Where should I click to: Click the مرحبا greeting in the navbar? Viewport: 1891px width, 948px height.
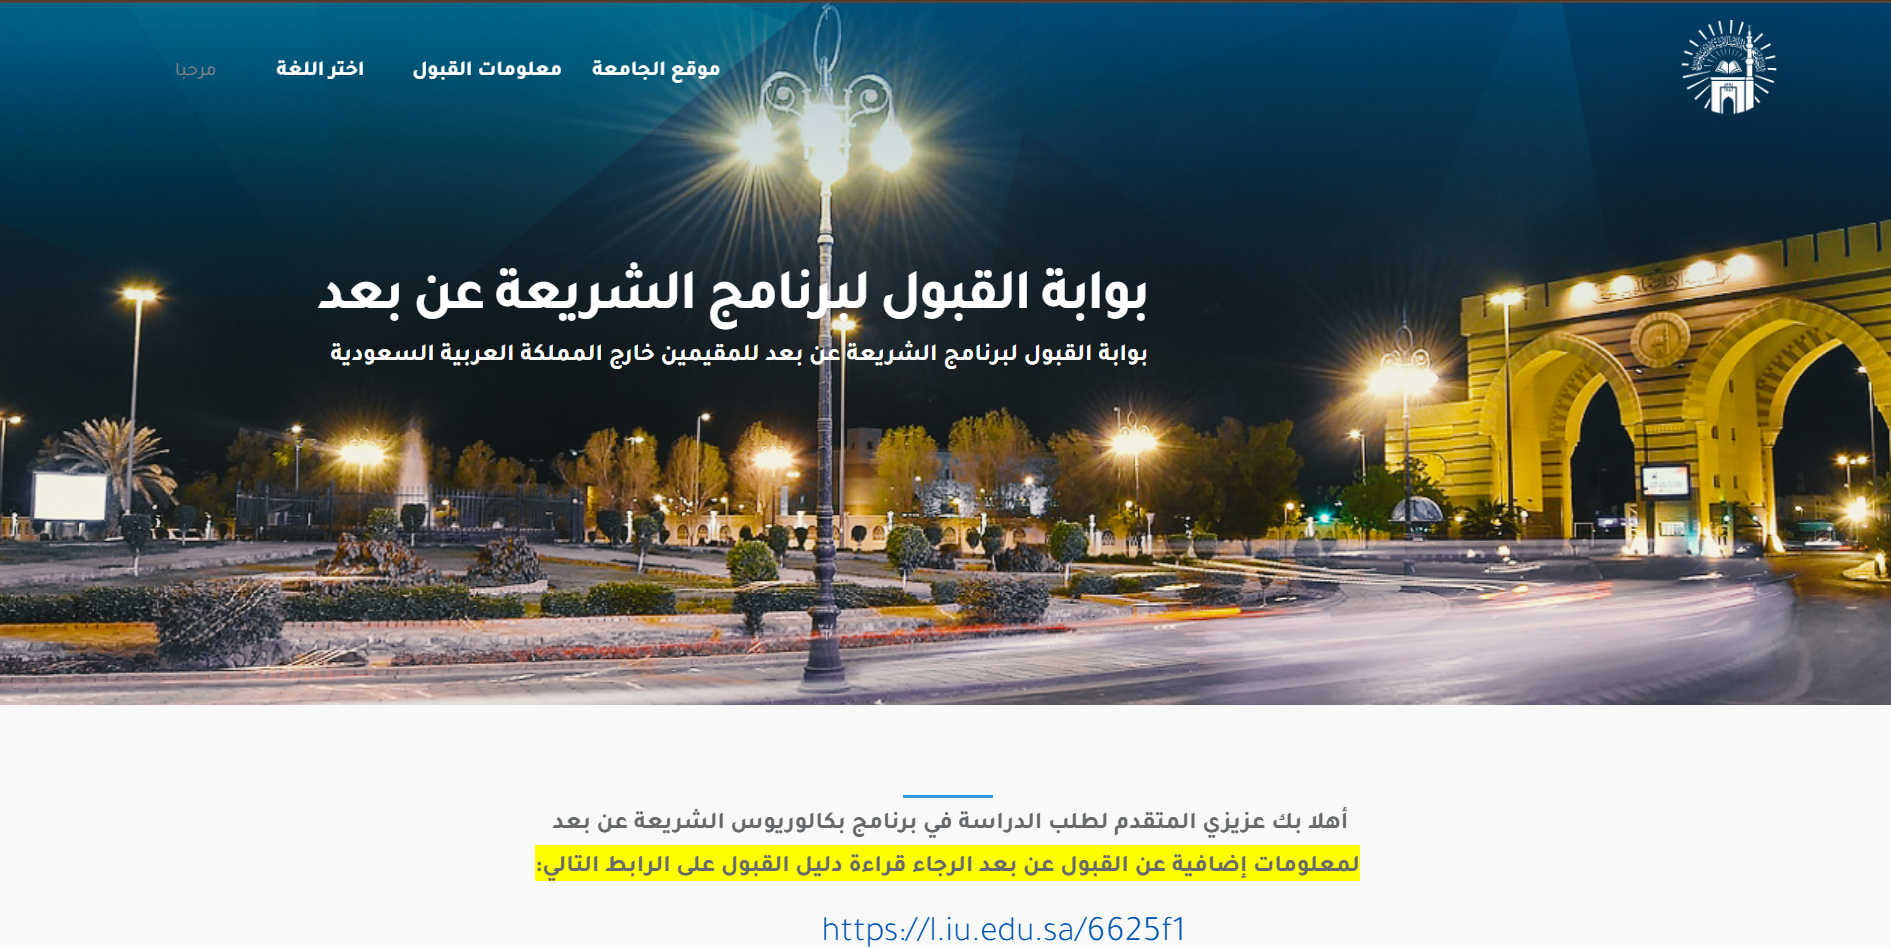click(x=195, y=68)
